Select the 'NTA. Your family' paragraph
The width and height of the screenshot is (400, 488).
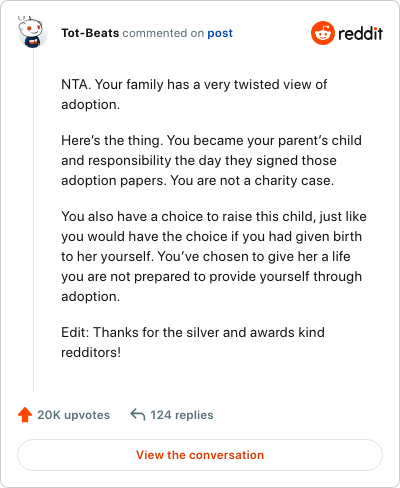[x=194, y=94]
